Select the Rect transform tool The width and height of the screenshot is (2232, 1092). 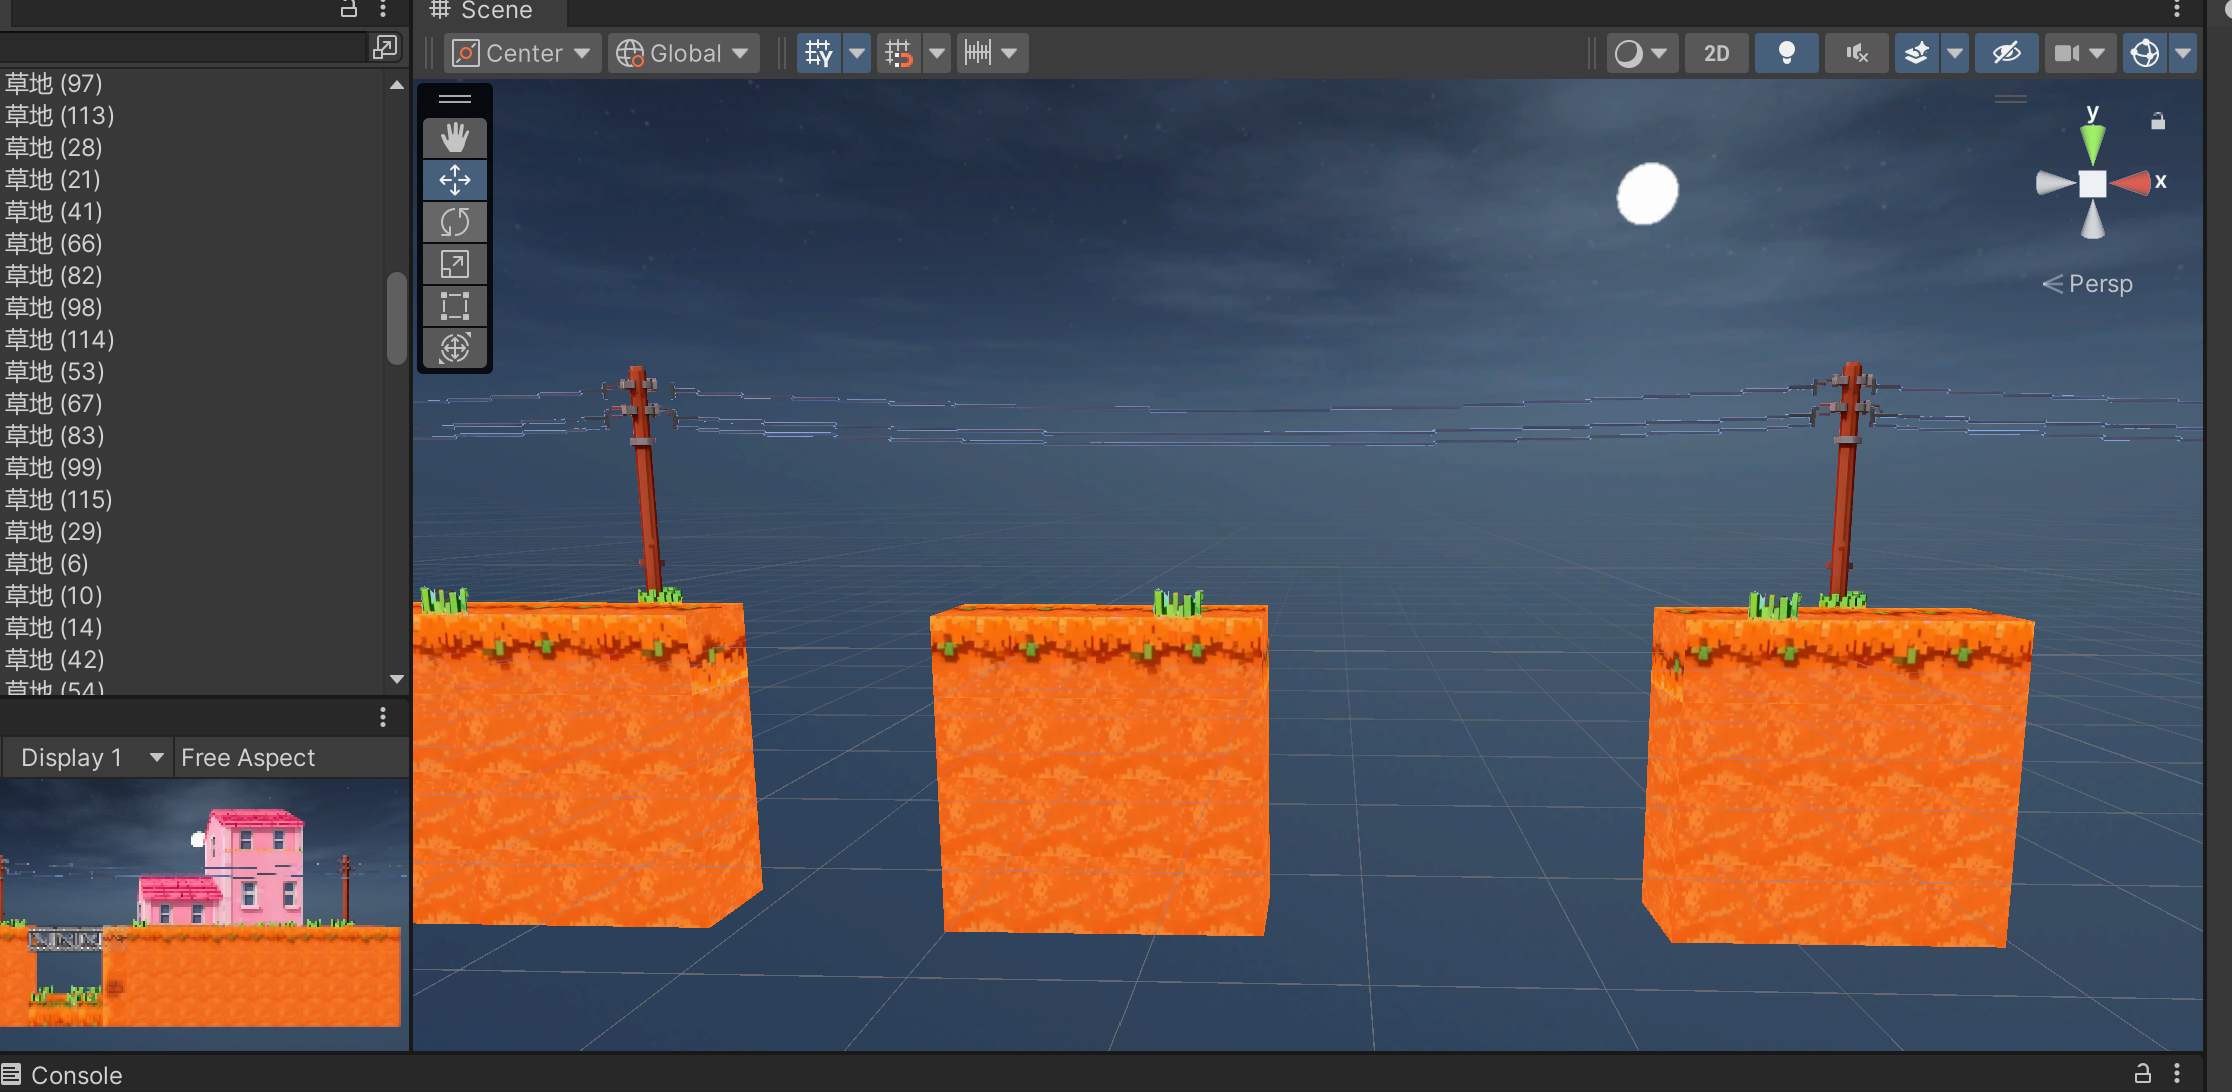point(455,306)
